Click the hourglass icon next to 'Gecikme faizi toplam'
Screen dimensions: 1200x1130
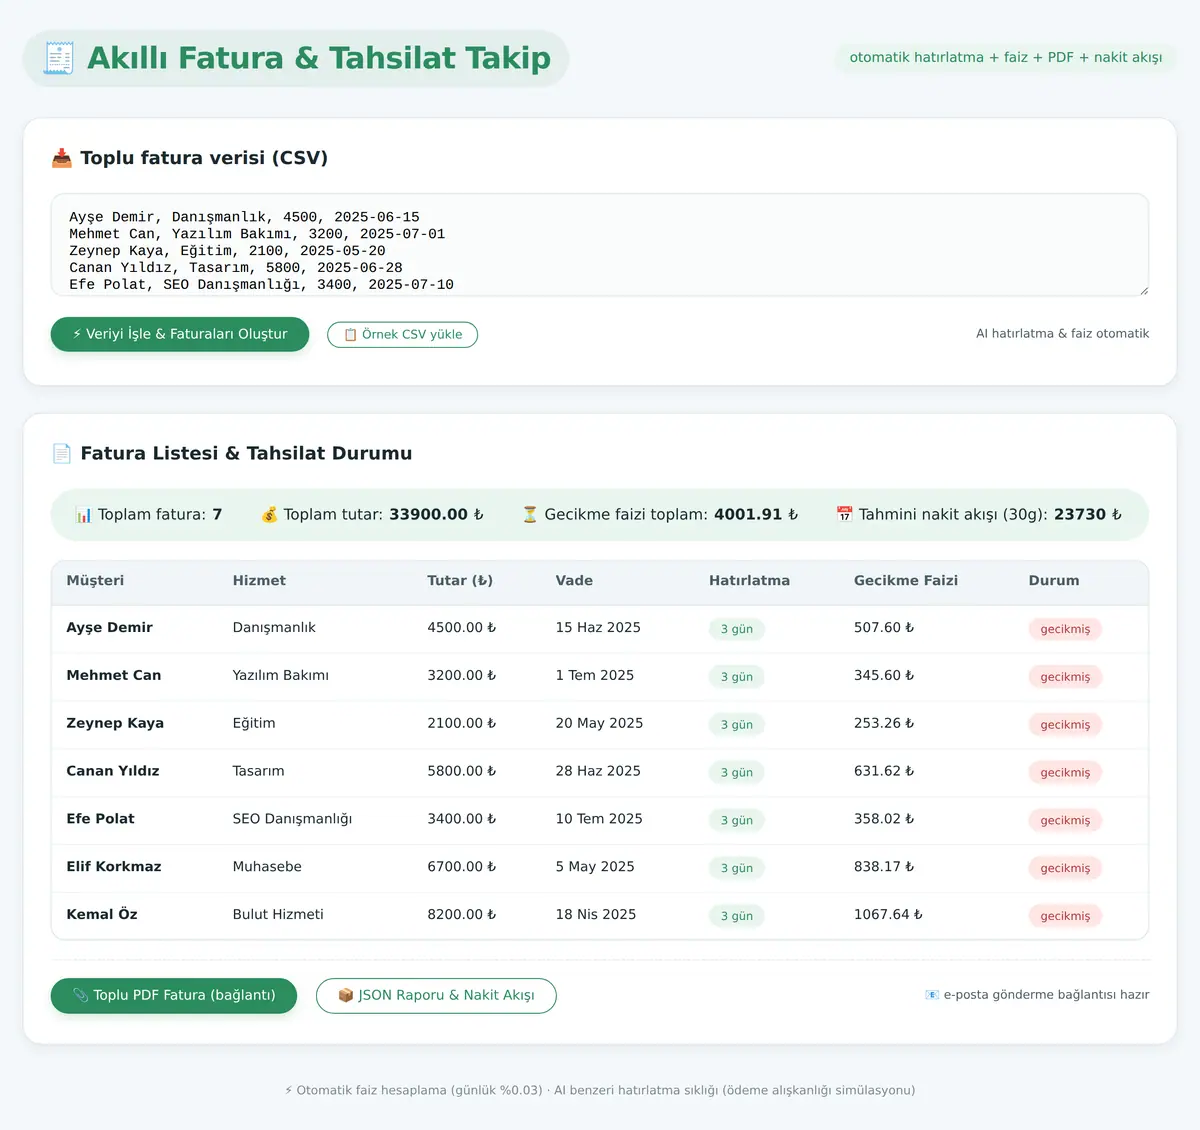(530, 515)
